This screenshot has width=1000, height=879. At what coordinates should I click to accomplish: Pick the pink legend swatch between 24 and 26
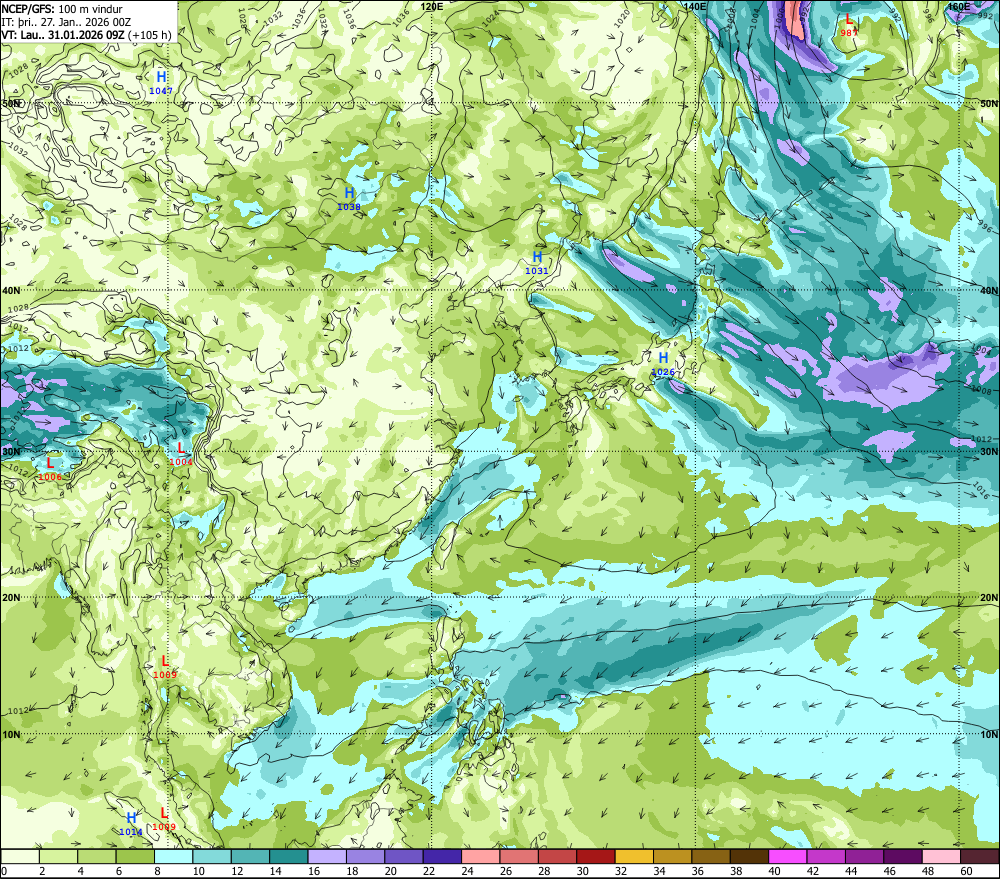point(481,857)
